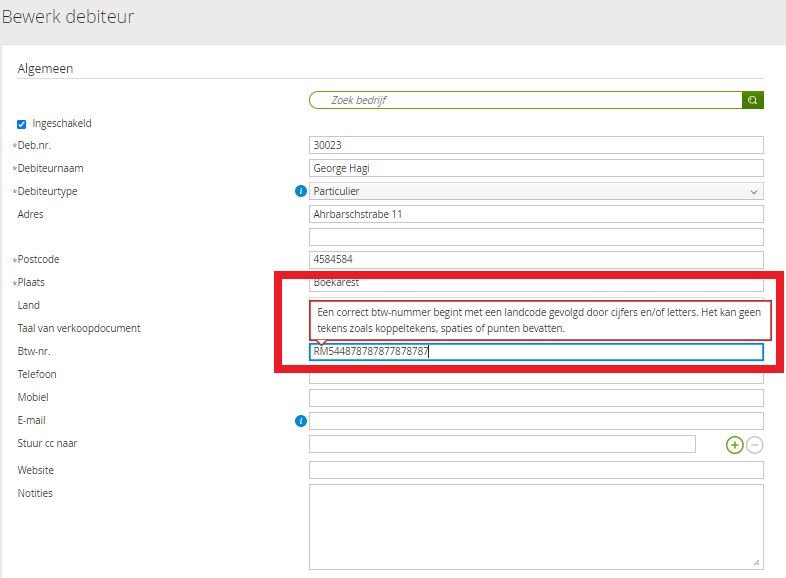Focus the Mobiel input field
This screenshot has width=786, height=578.
click(x=536, y=398)
